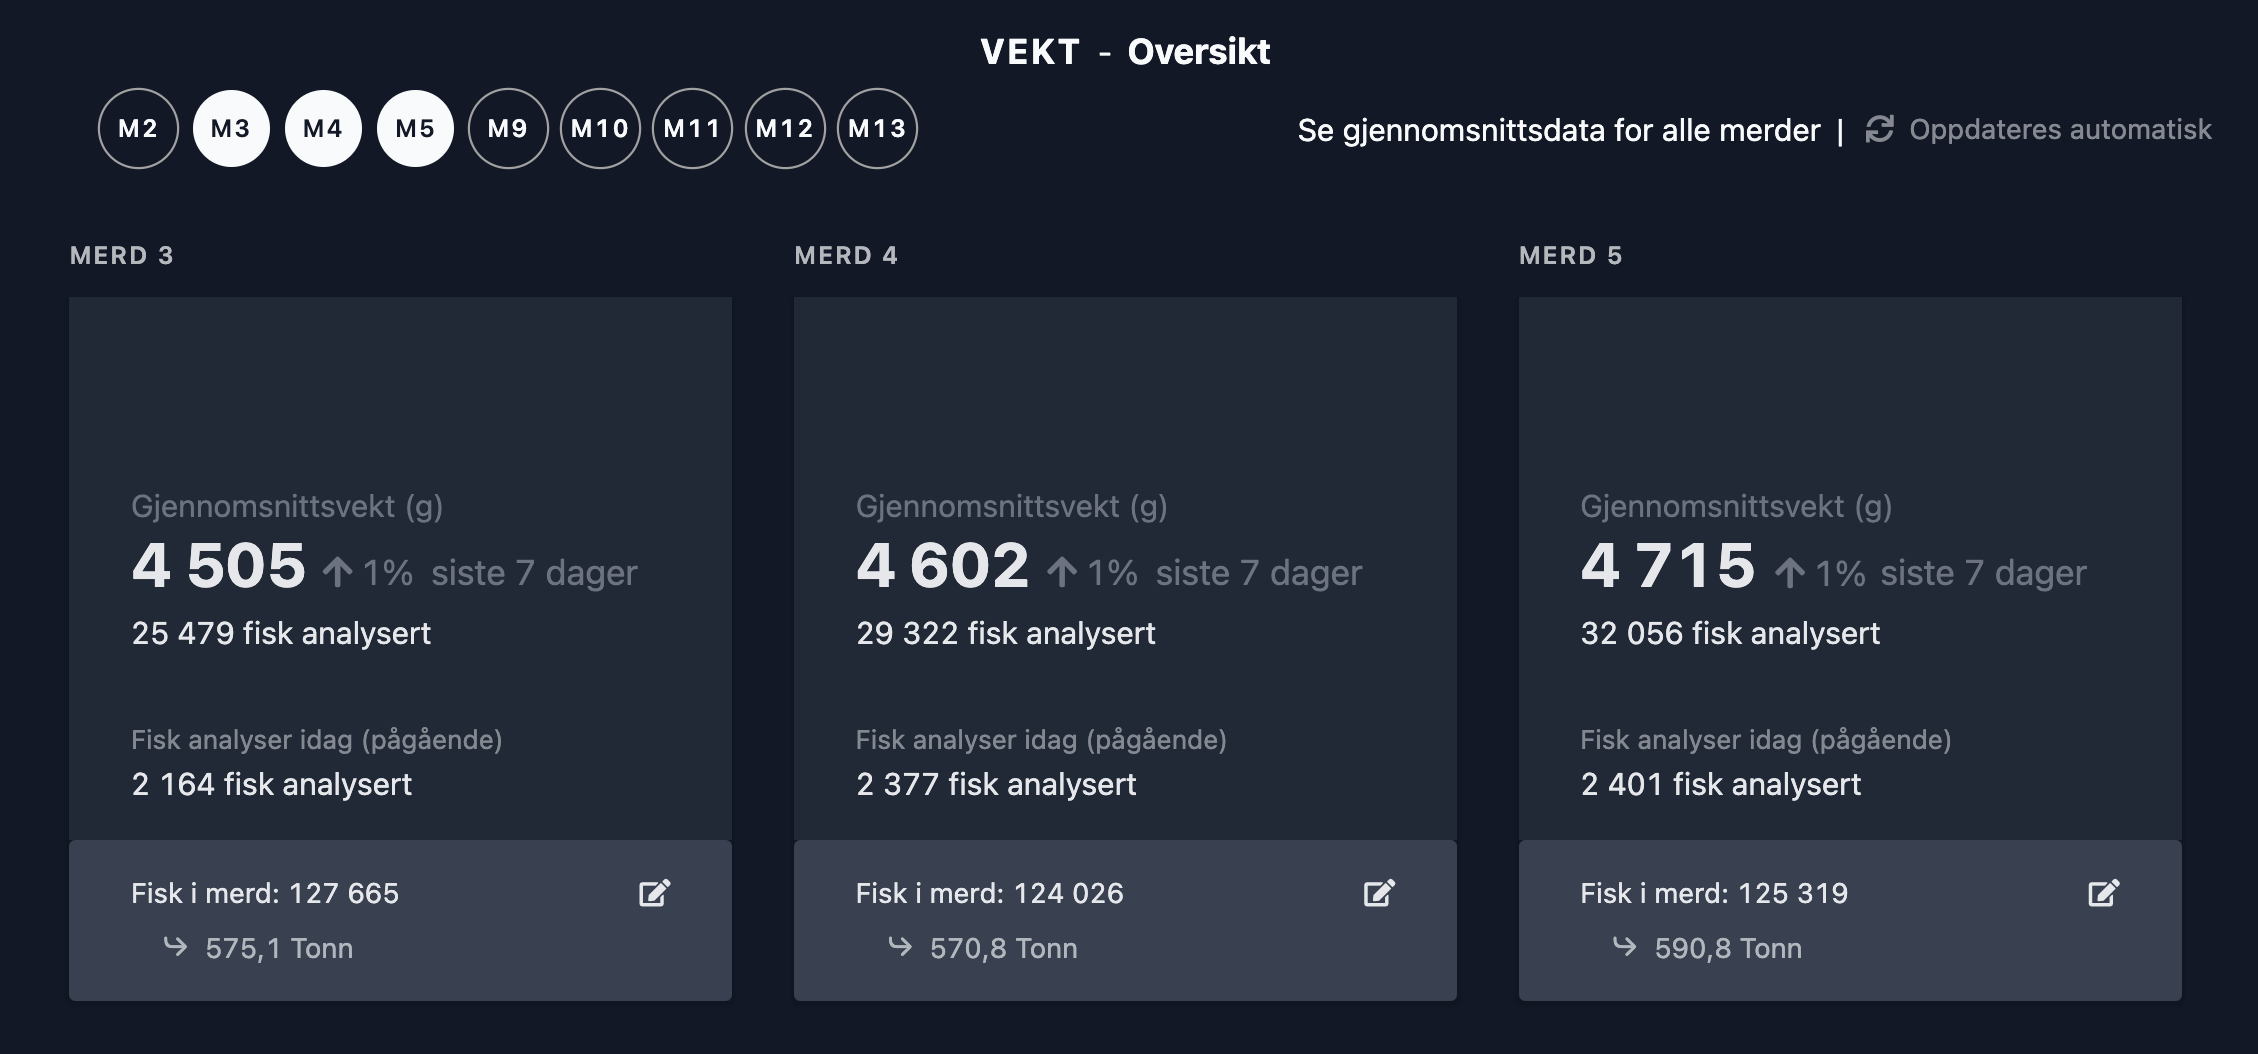
Task: Open 'Se gjennomsnittsdata for alle merder' link
Action: point(1558,130)
